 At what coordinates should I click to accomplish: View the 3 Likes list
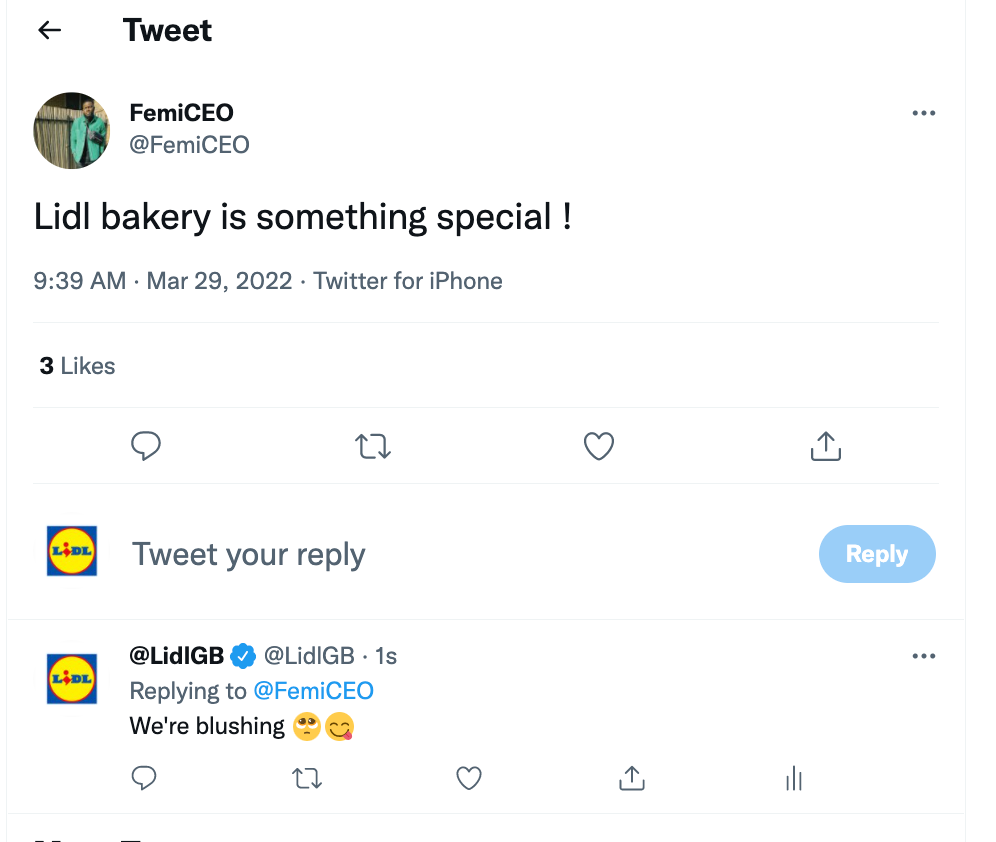[77, 366]
